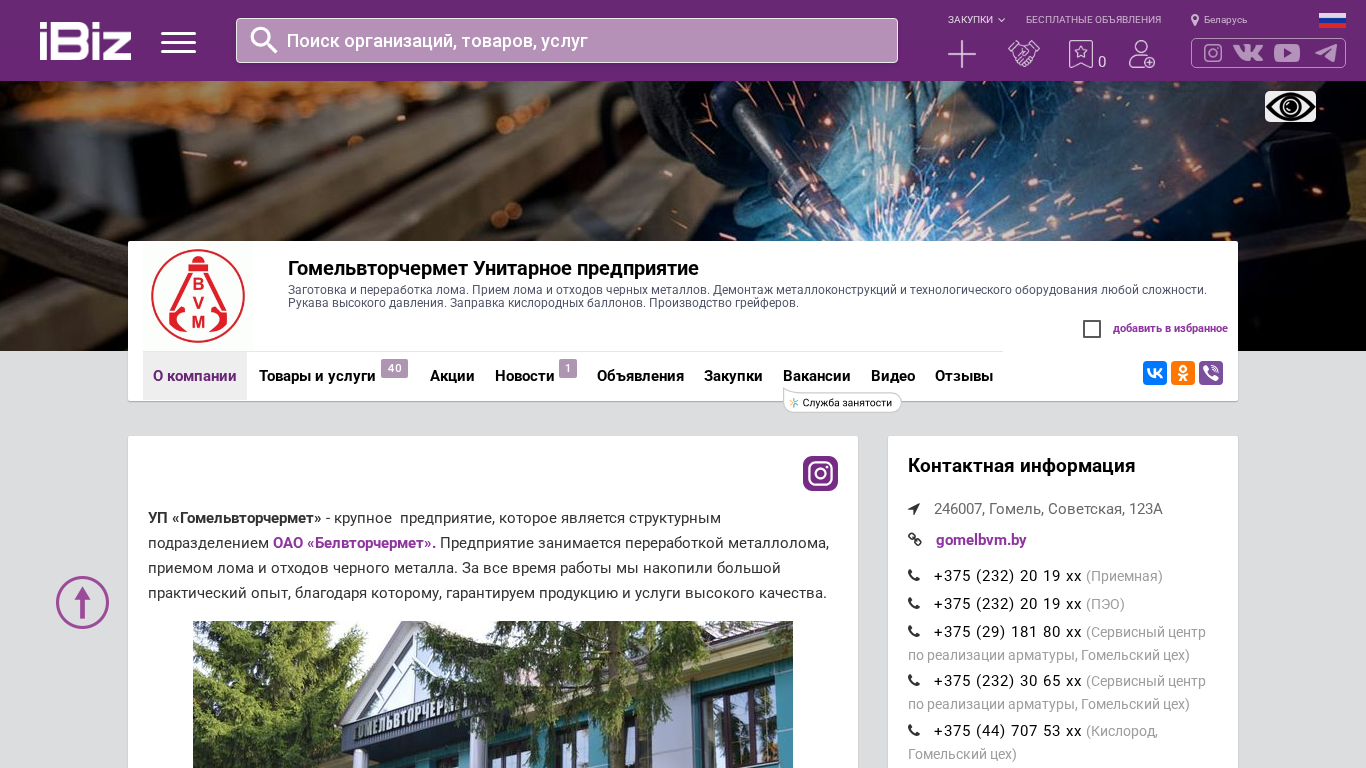Click the company building photo

(493, 695)
